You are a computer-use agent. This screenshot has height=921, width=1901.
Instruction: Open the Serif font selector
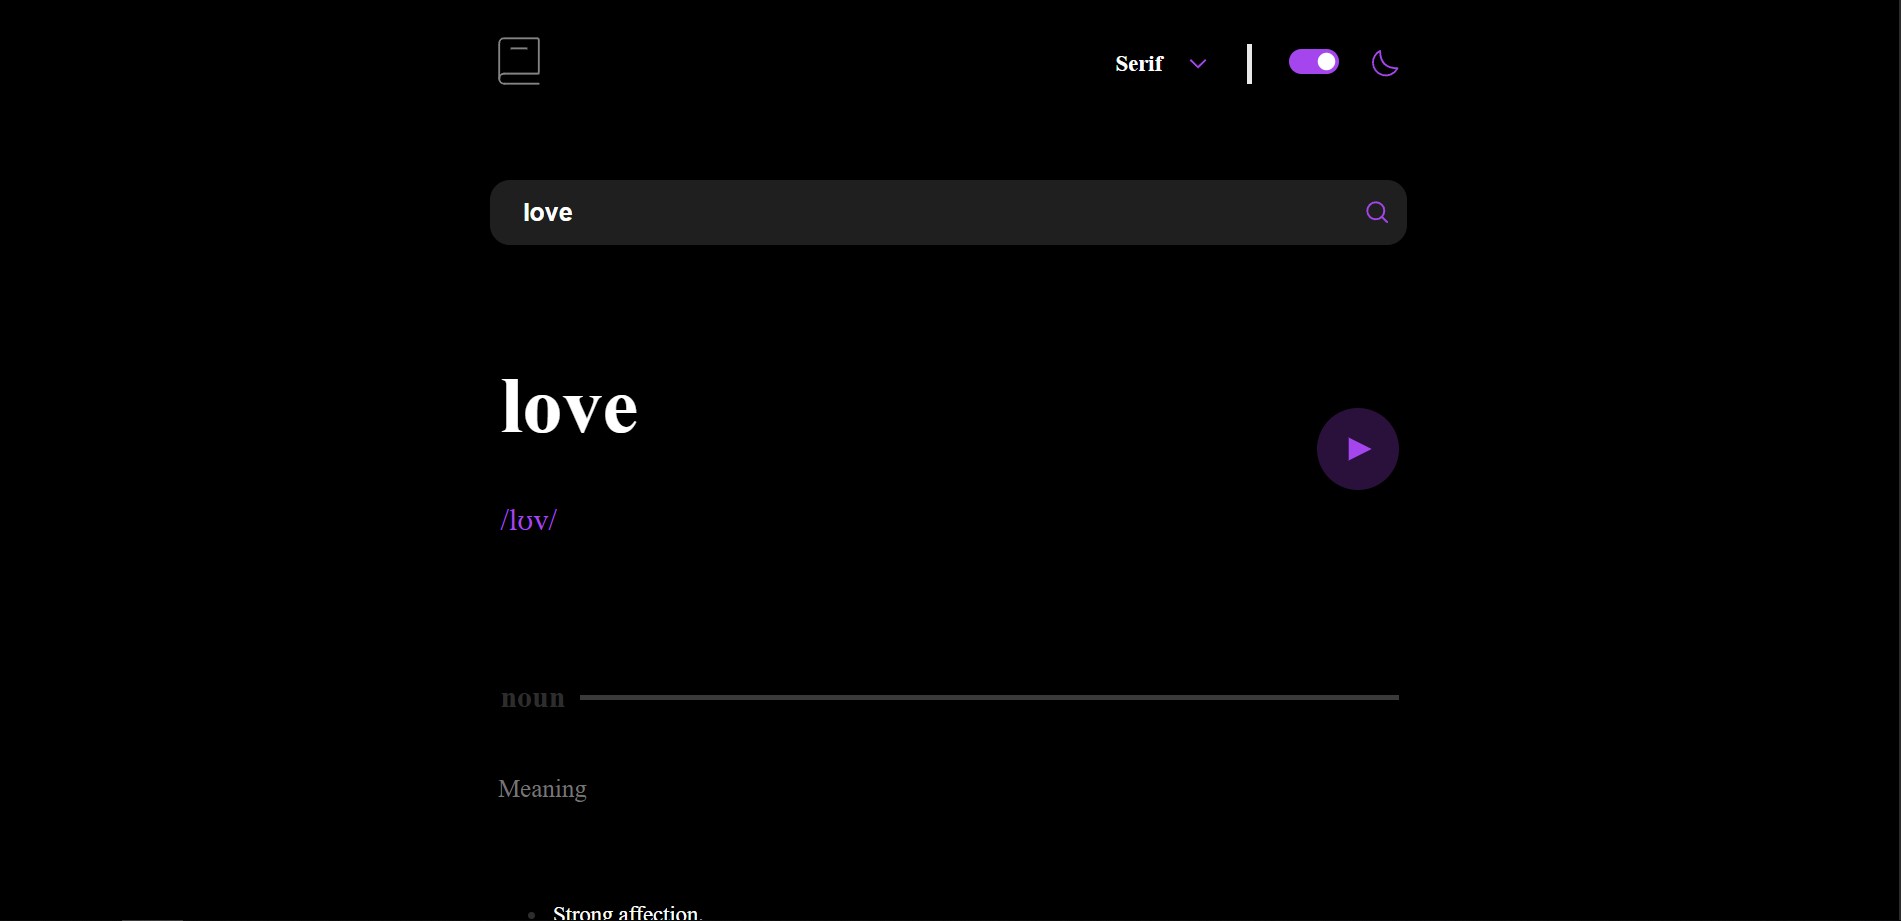pyautogui.click(x=1139, y=64)
